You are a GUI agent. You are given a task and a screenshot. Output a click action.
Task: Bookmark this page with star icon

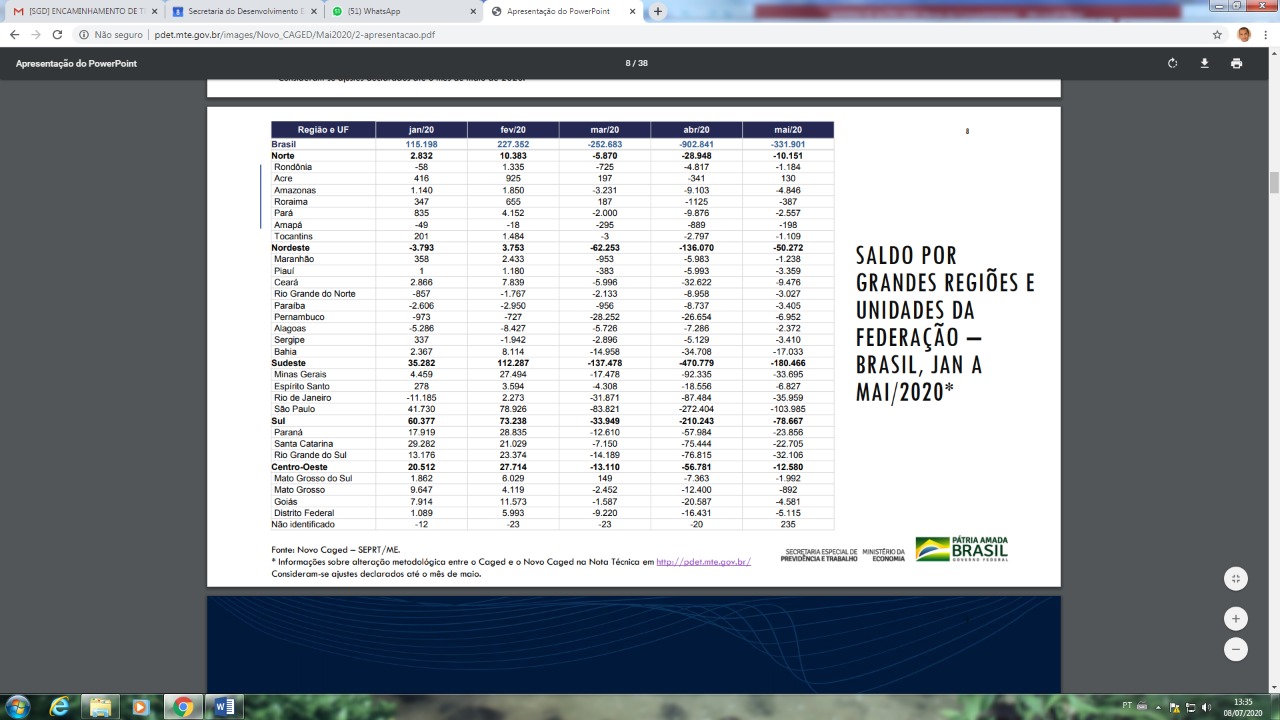(x=1217, y=34)
